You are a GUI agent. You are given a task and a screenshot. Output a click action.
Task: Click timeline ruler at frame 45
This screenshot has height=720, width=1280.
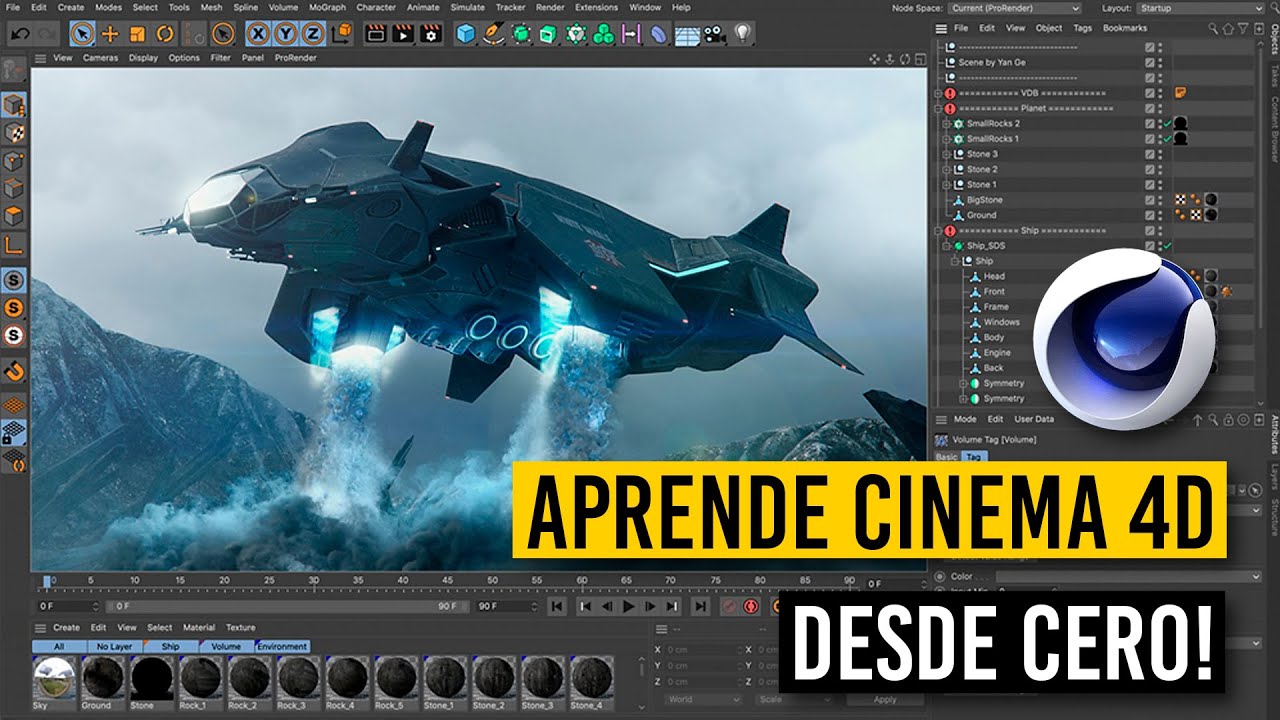point(447,581)
